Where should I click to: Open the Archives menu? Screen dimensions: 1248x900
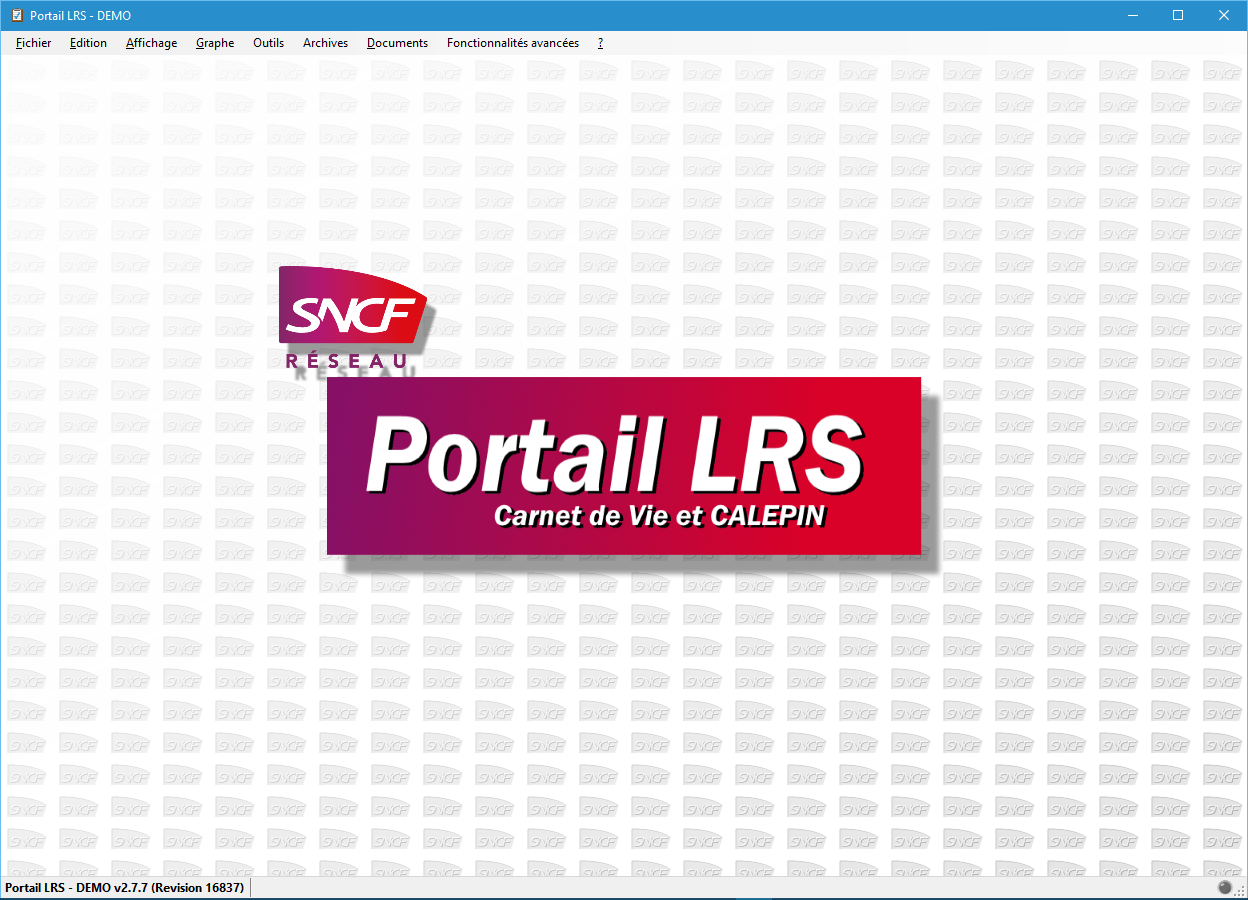325,43
